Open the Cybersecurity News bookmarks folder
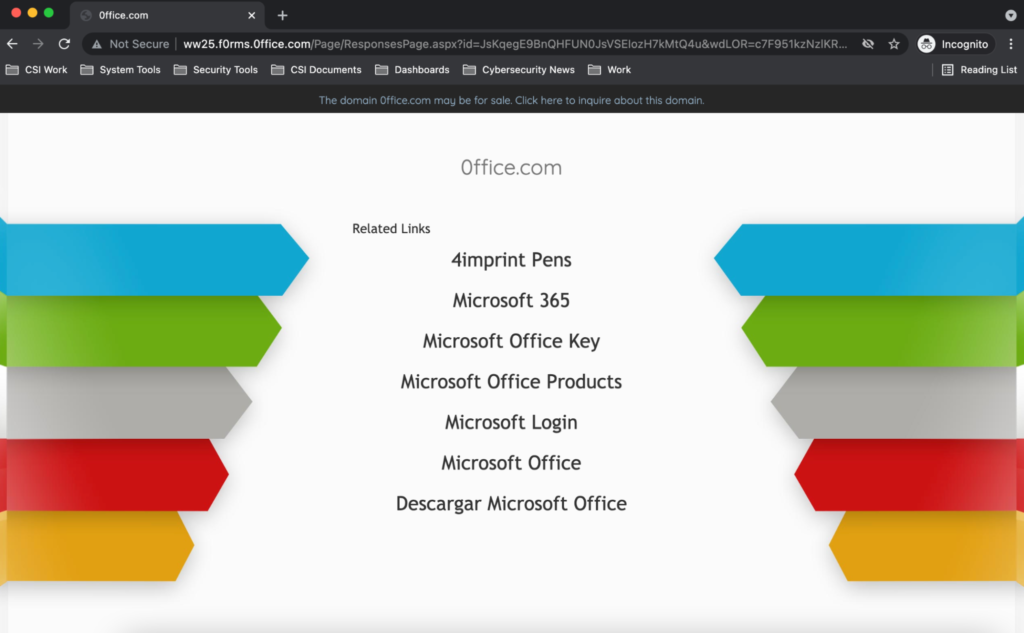The image size is (1024, 633). point(519,70)
